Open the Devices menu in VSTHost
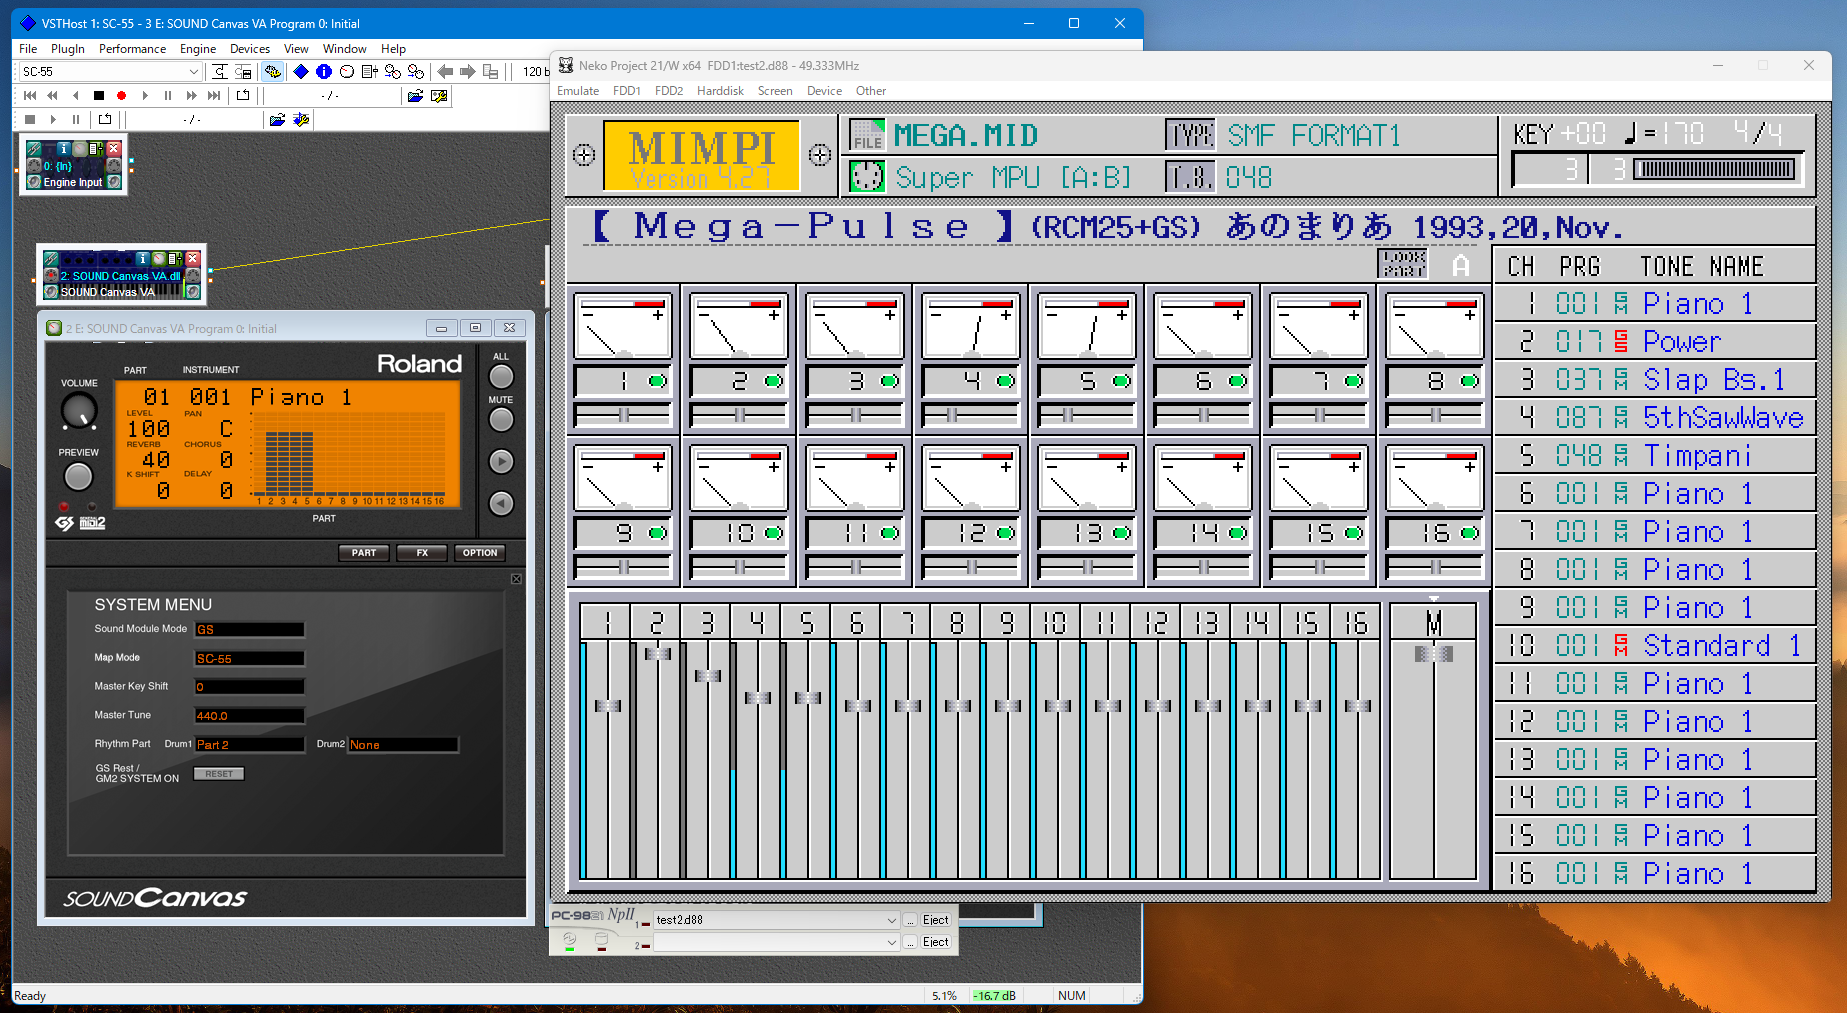Viewport: 1847px width, 1013px height. pos(250,48)
